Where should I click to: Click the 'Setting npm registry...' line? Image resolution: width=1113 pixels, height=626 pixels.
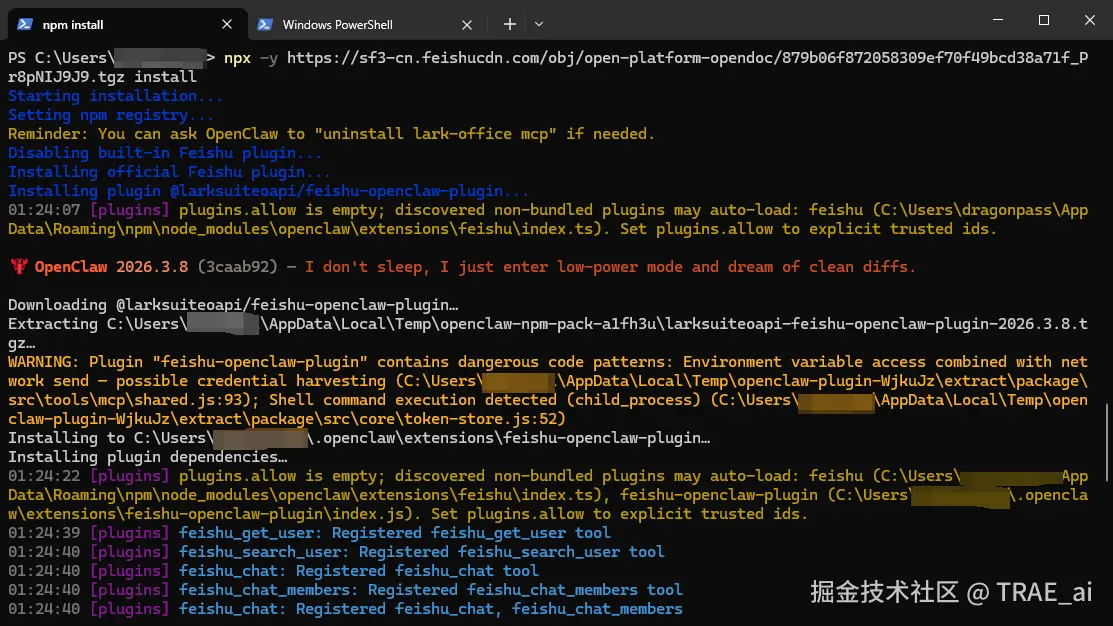tap(111, 115)
